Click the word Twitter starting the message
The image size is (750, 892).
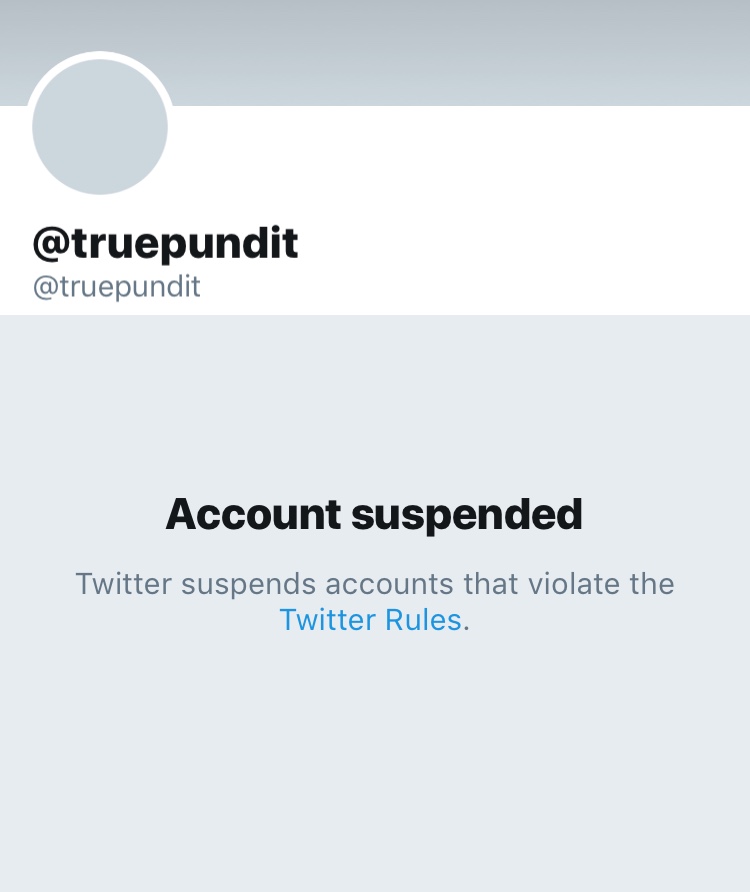123,584
